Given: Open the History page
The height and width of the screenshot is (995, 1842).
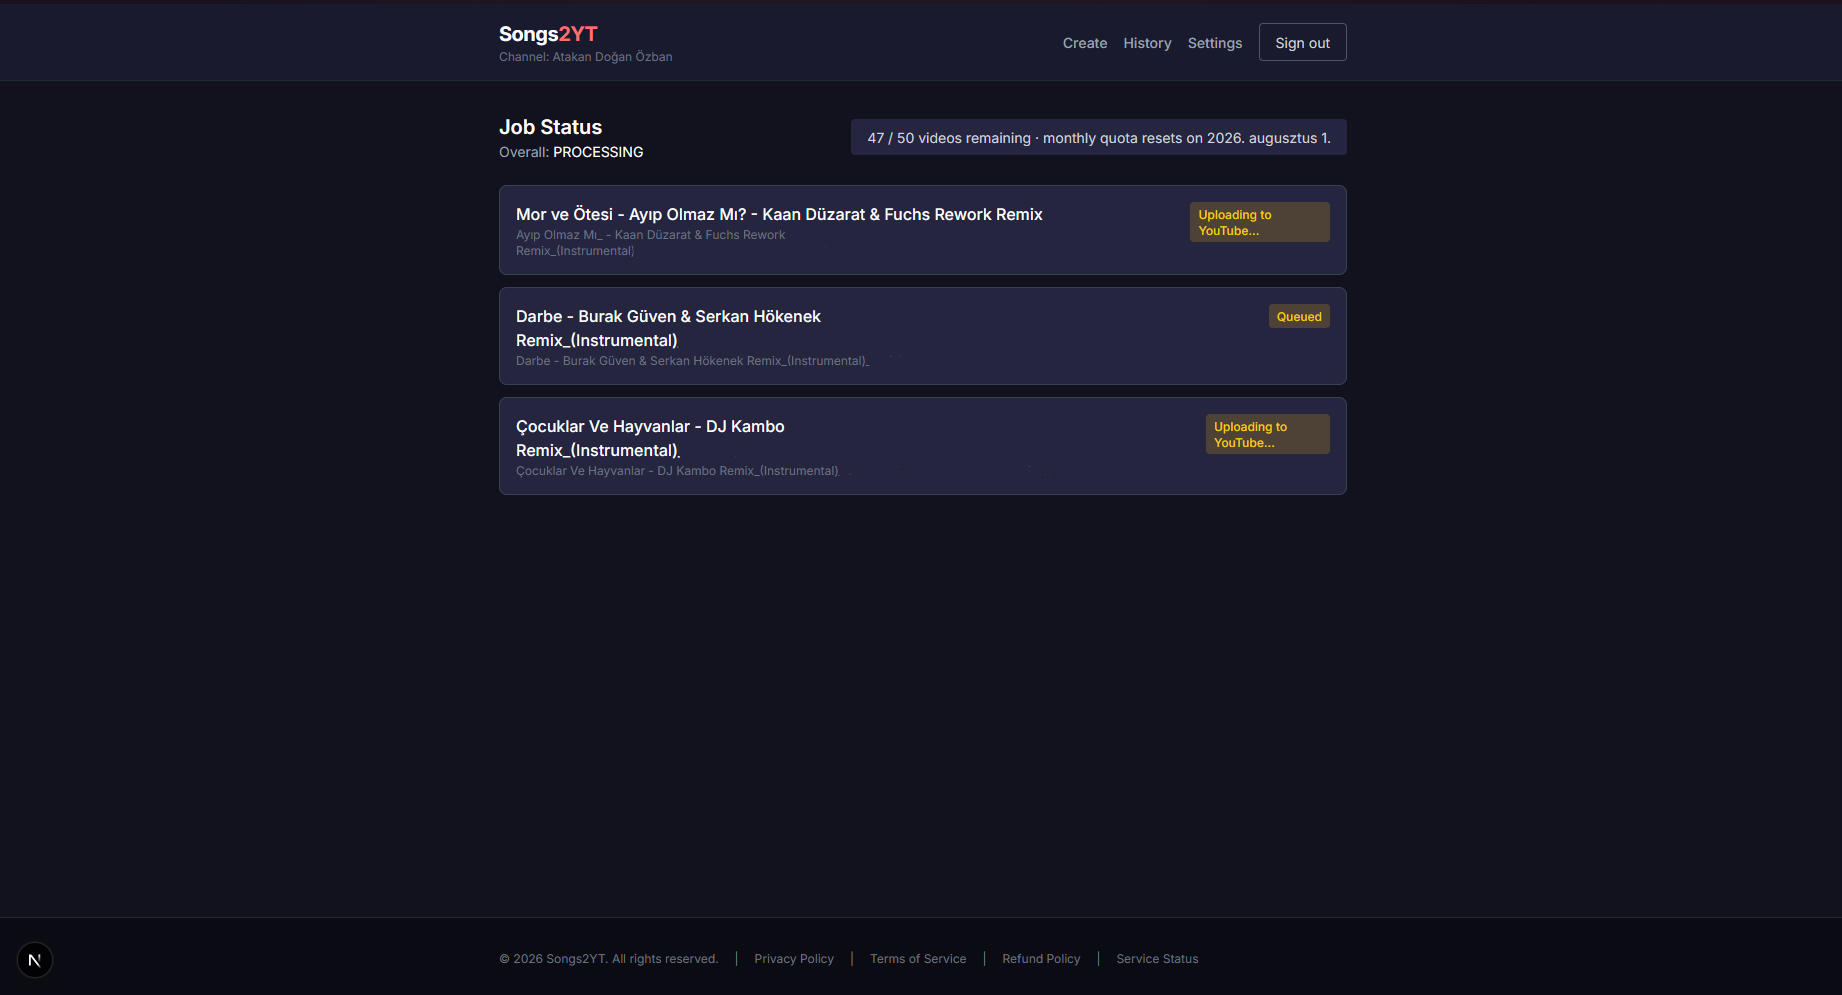Looking at the screenshot, I should click(x=1147, y=43).
